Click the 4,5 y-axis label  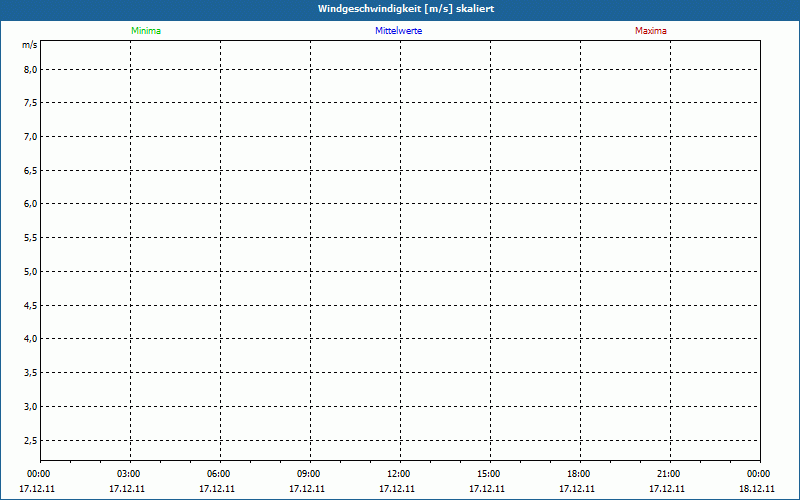click(31, 305)
